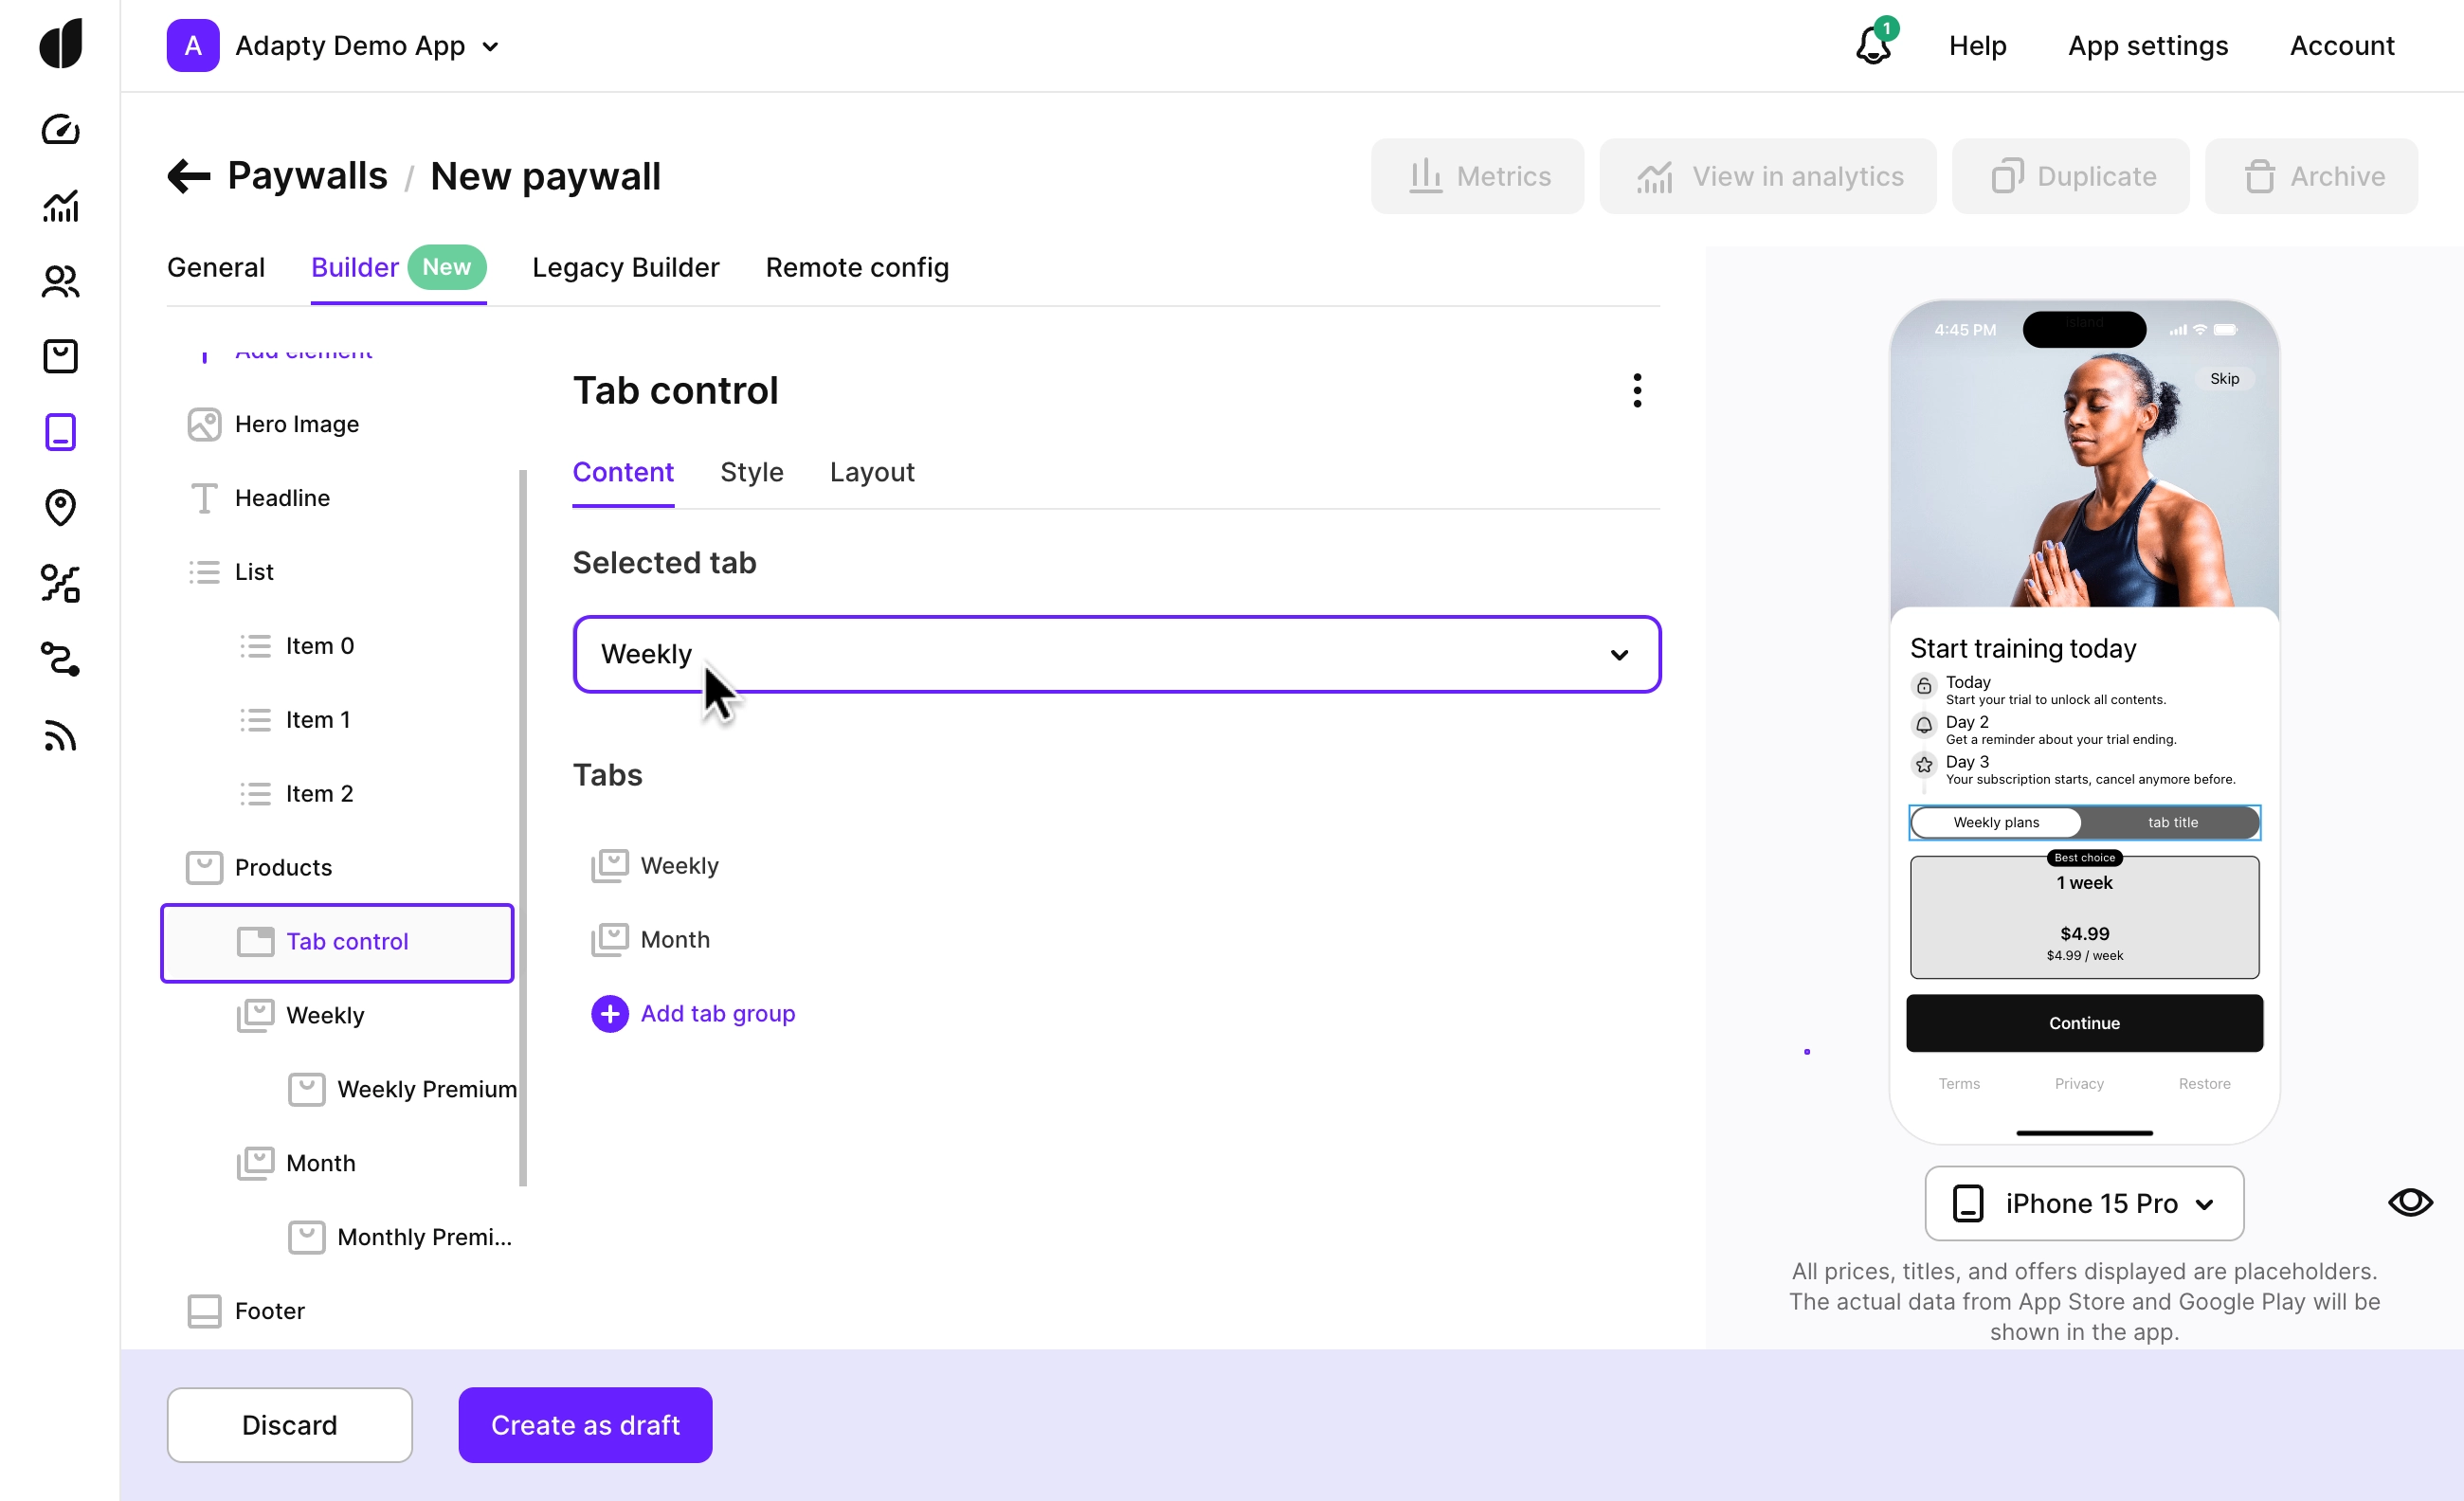Open the paywalls phone icon in sidebar
This screenshot has width=2464, height=1501.
coord(60,432)
